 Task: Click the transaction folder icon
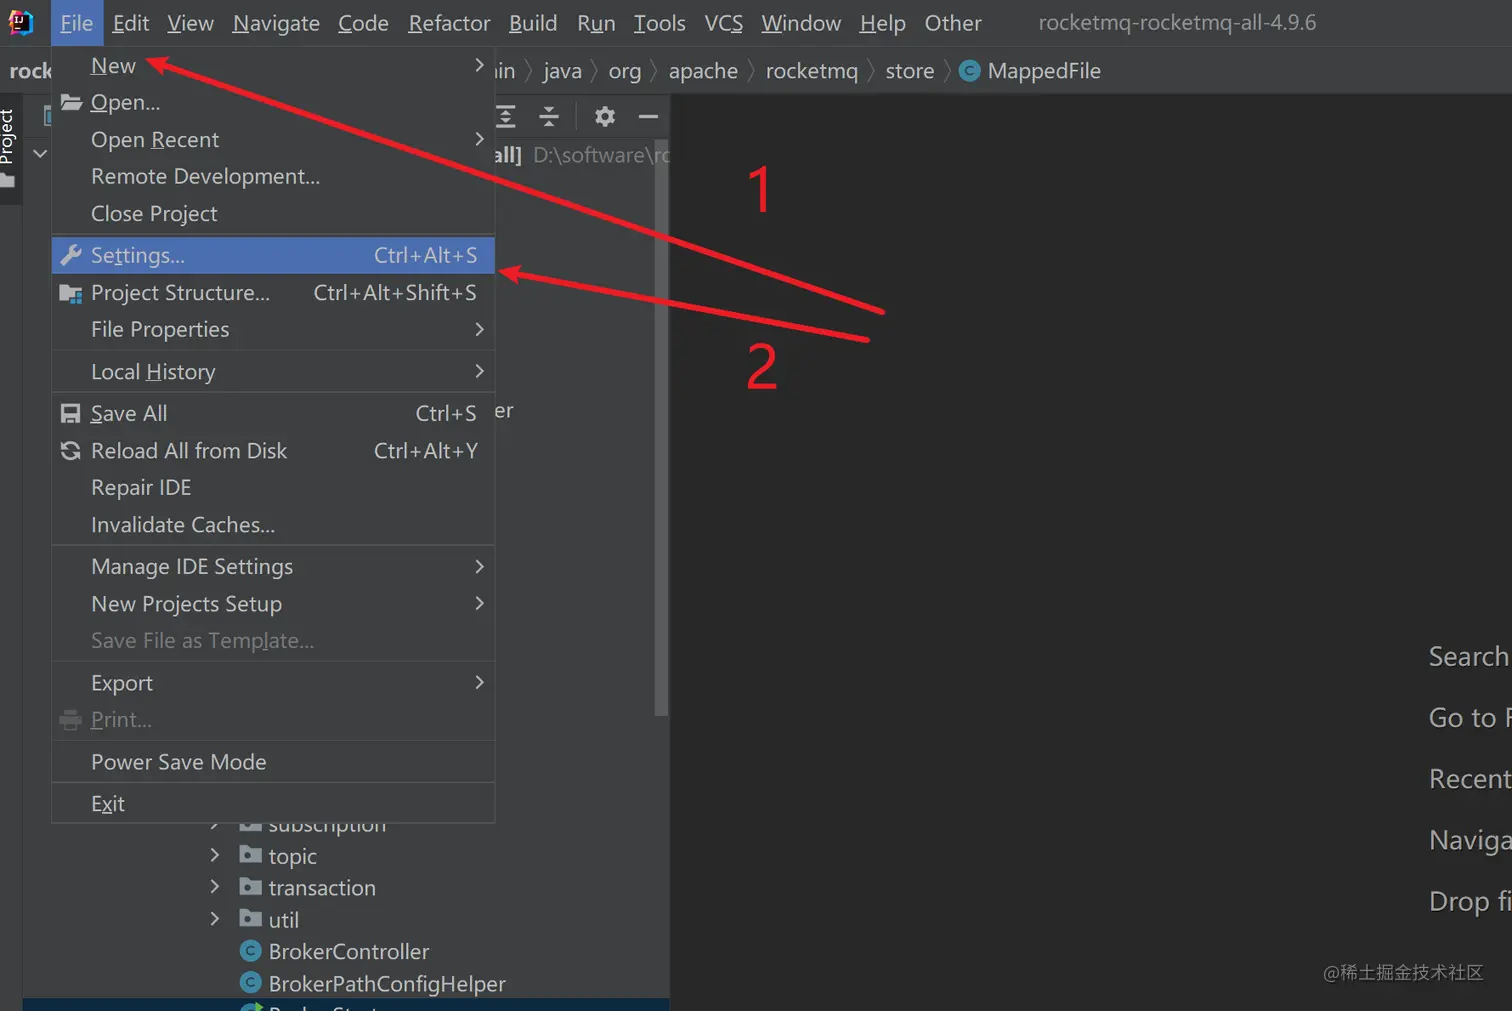[x=251, y=887]
